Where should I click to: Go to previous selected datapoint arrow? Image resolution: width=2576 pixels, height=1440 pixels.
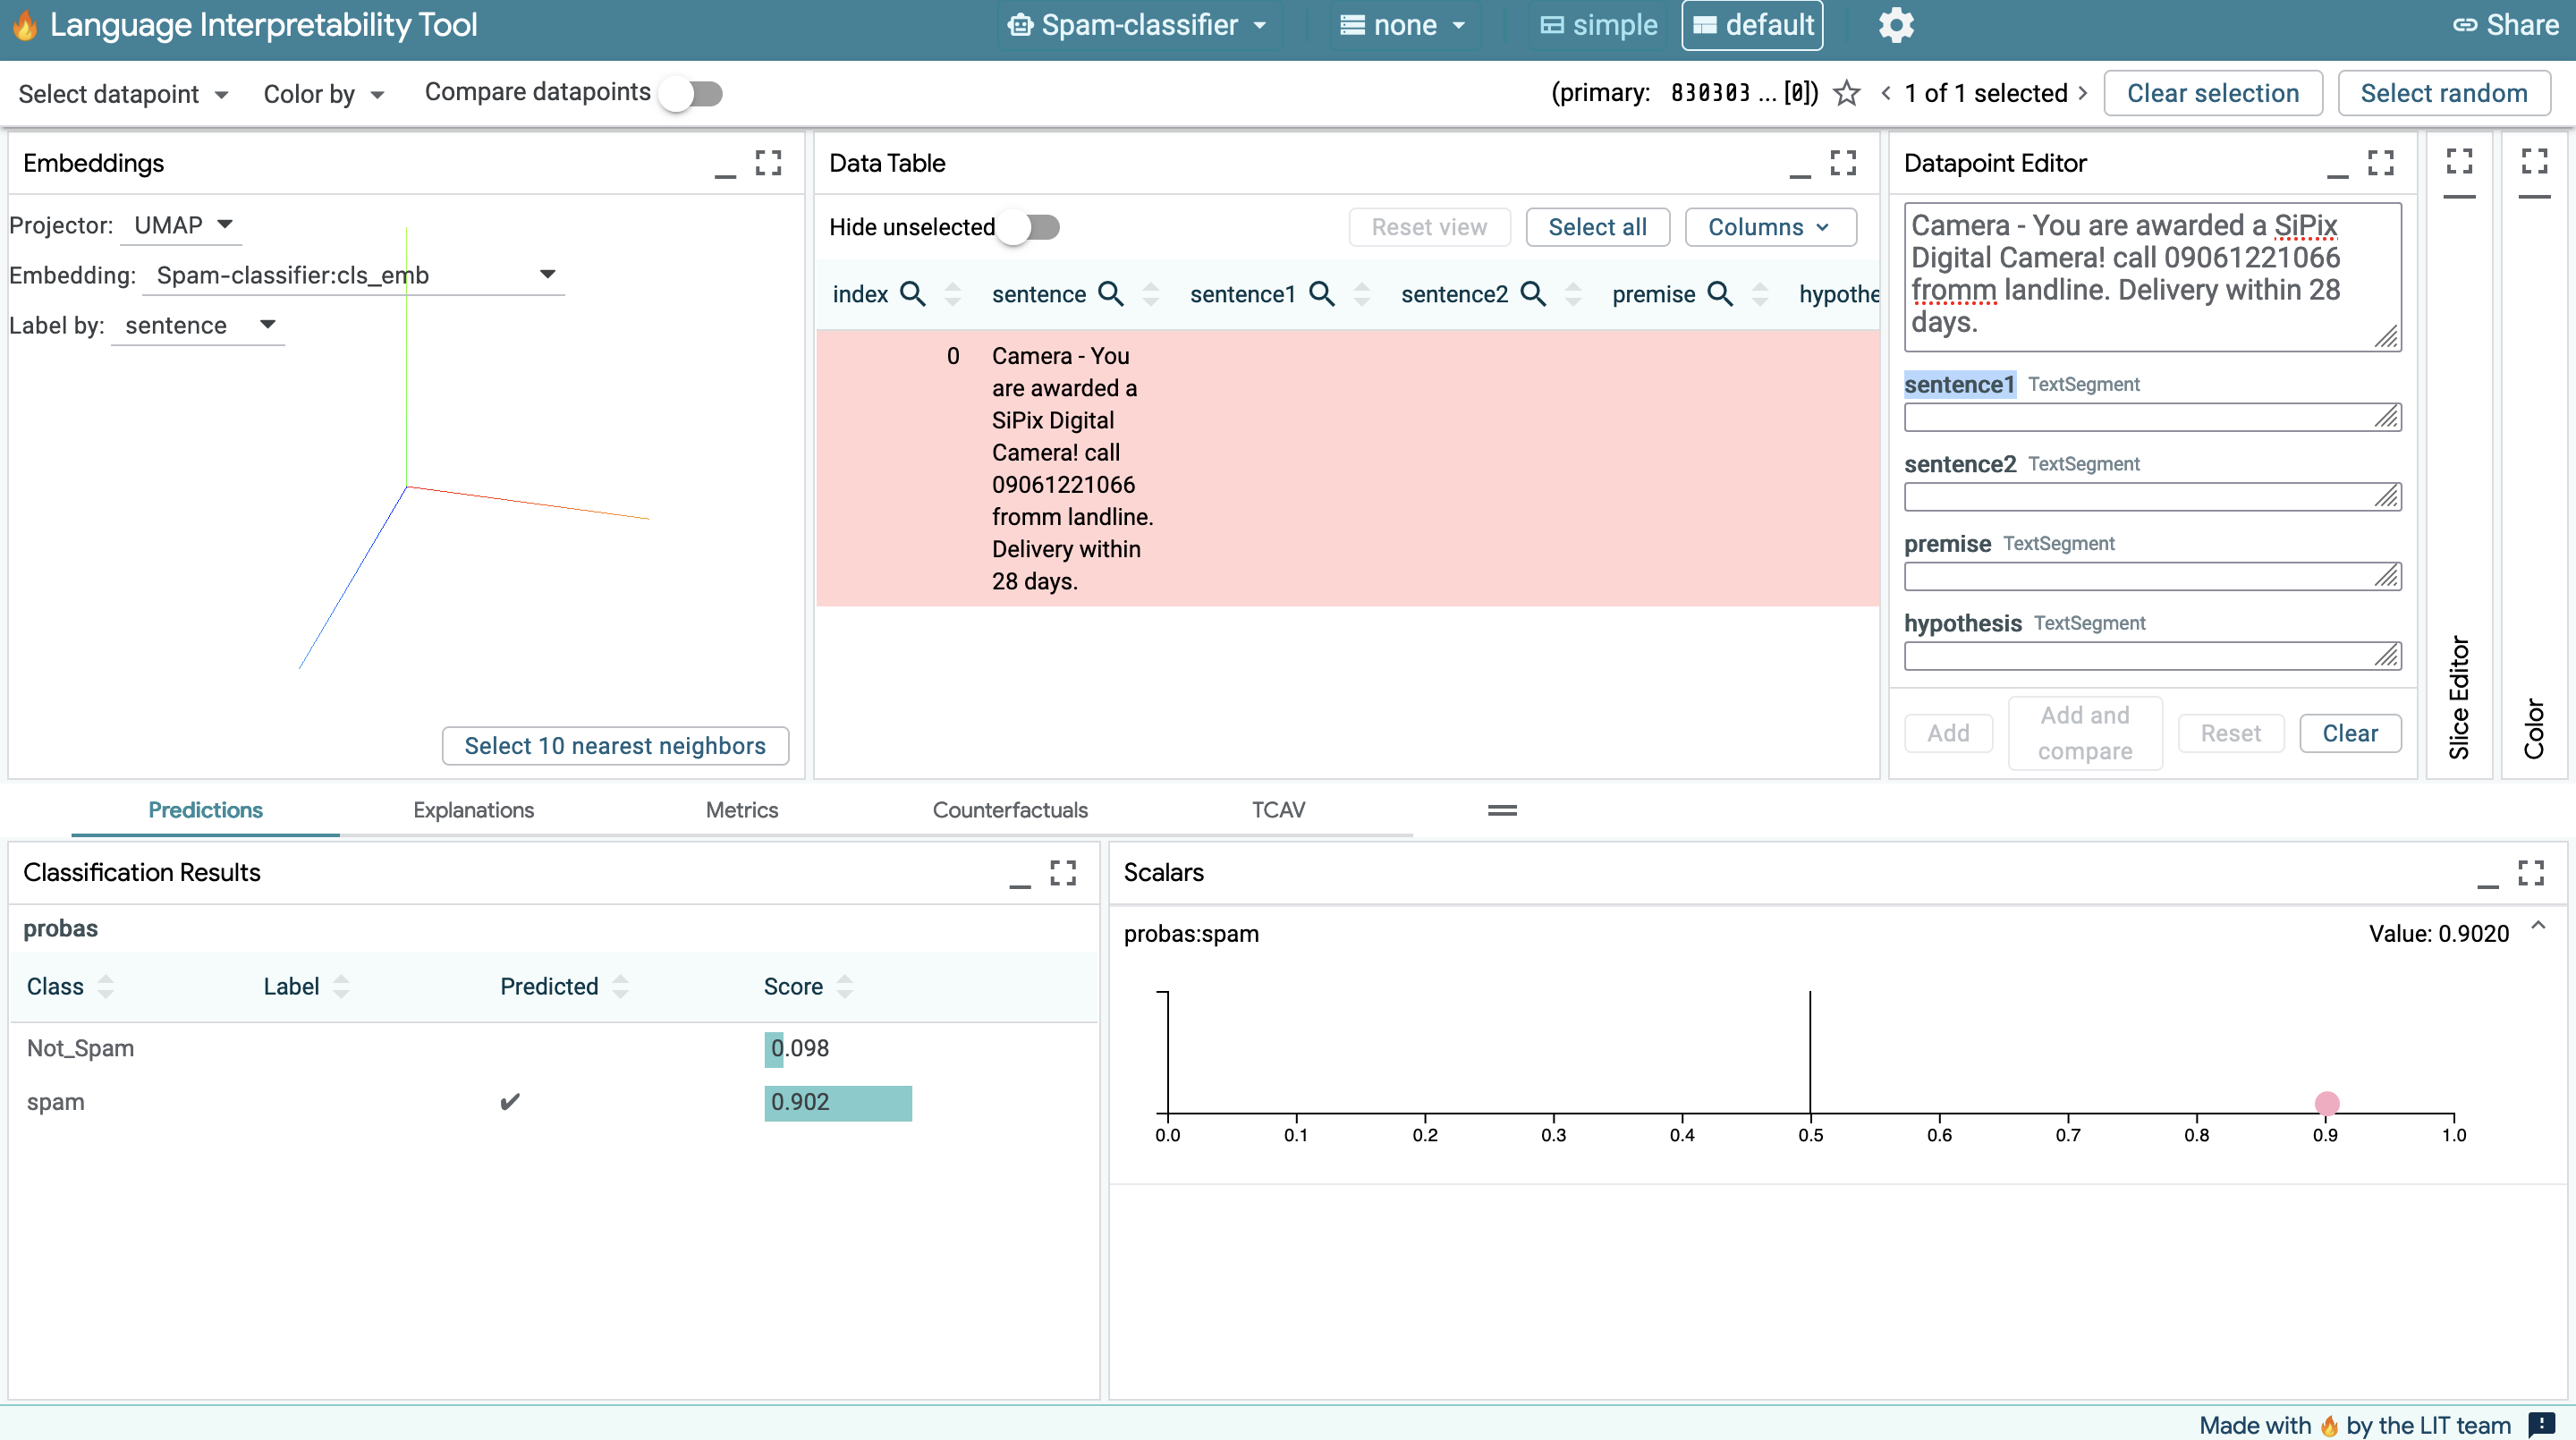click(1885, 93)
